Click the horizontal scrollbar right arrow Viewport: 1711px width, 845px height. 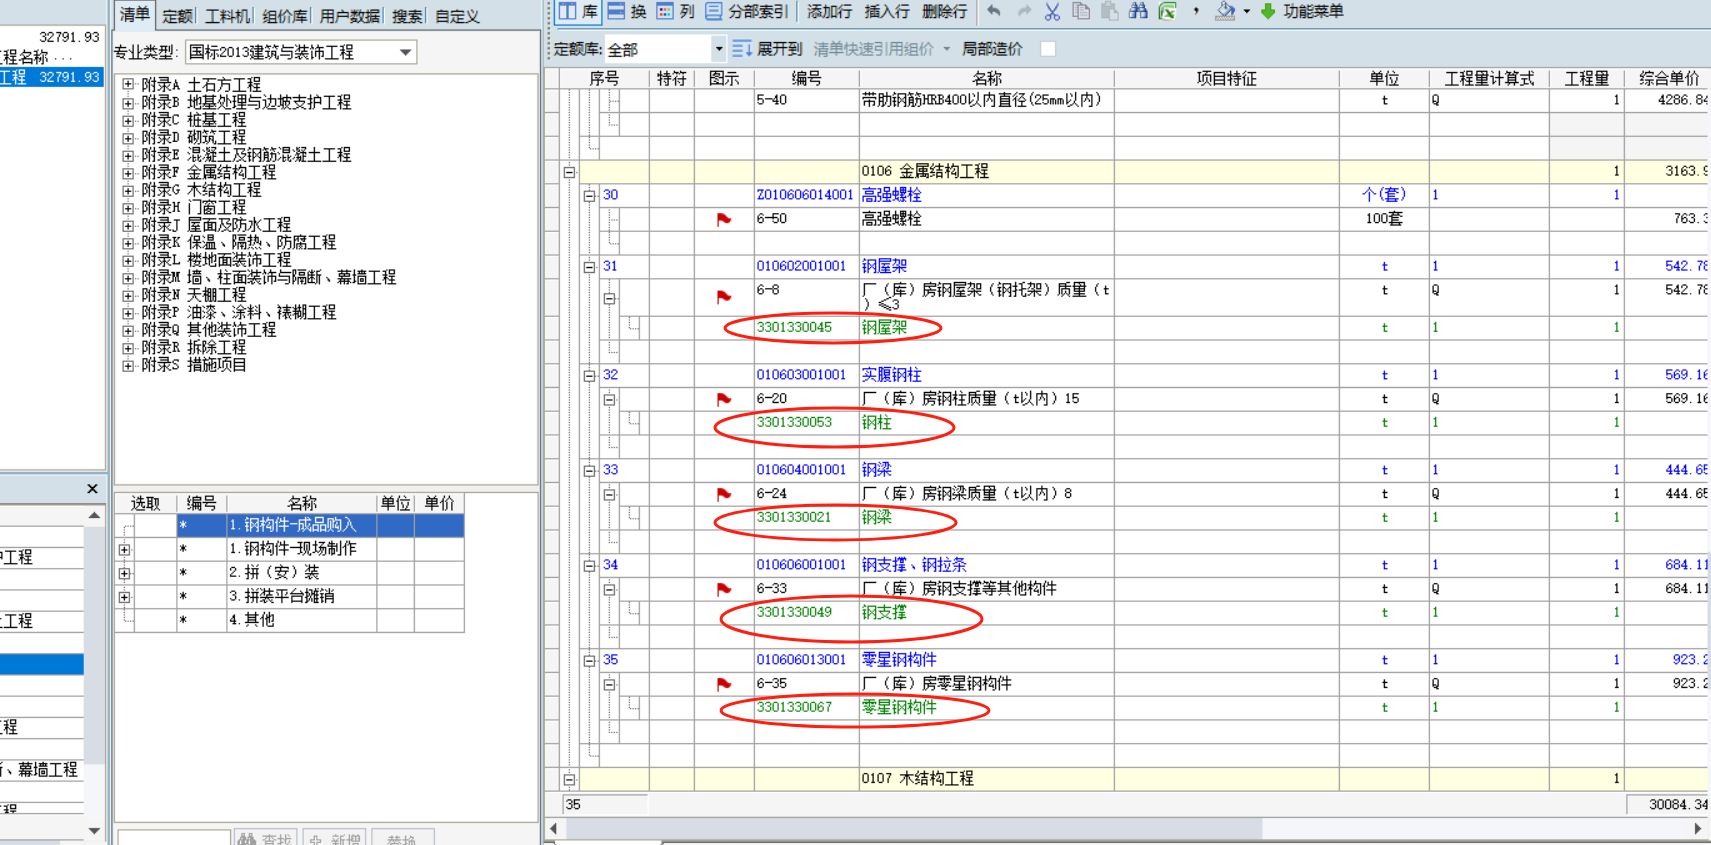[x=1697, y=829]
